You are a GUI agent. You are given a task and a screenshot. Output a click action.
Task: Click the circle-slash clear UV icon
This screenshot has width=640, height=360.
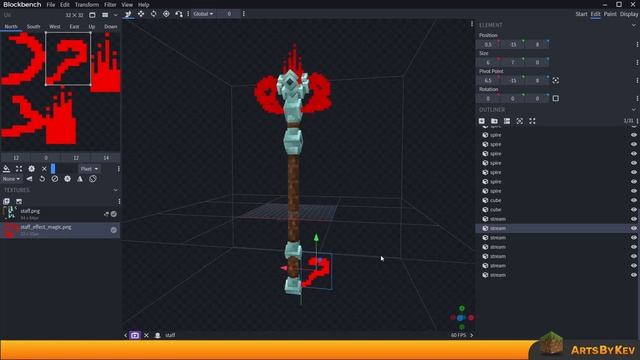(x=55, y=179)
